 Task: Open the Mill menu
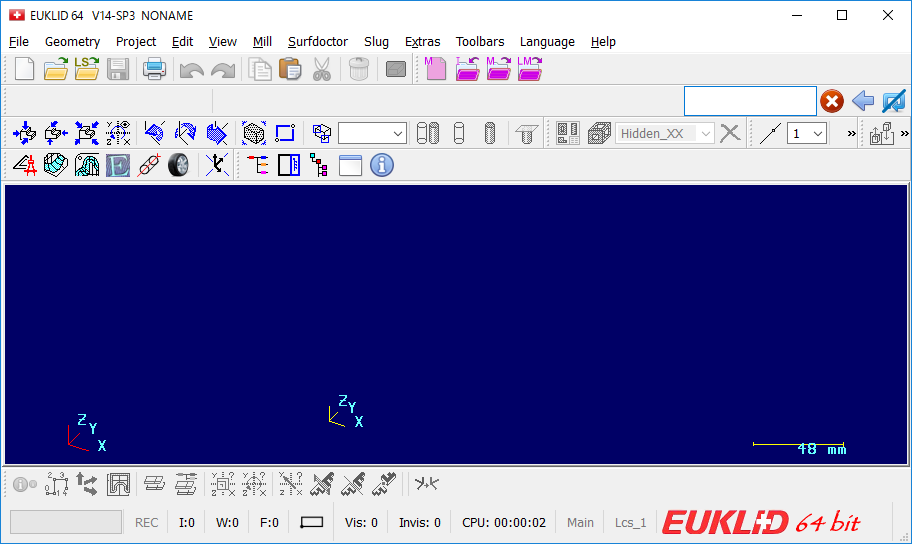262,41
